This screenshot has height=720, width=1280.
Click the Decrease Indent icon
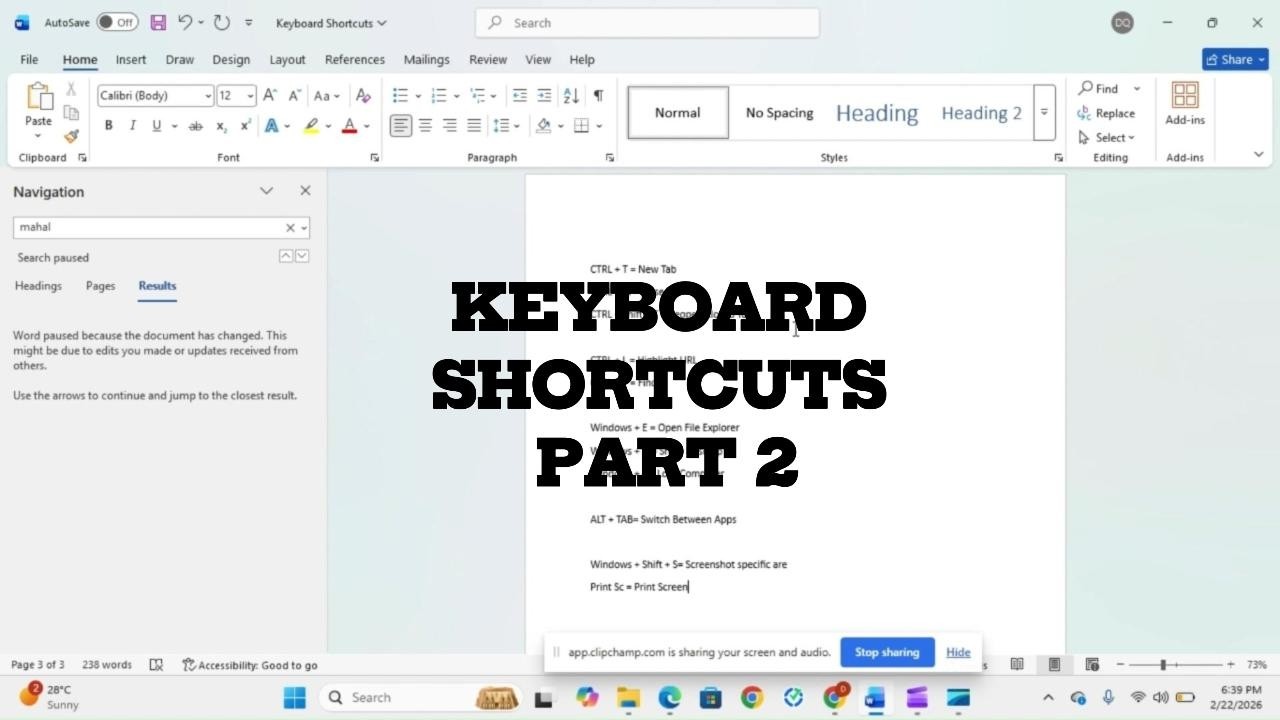click(x=520, y=95)
